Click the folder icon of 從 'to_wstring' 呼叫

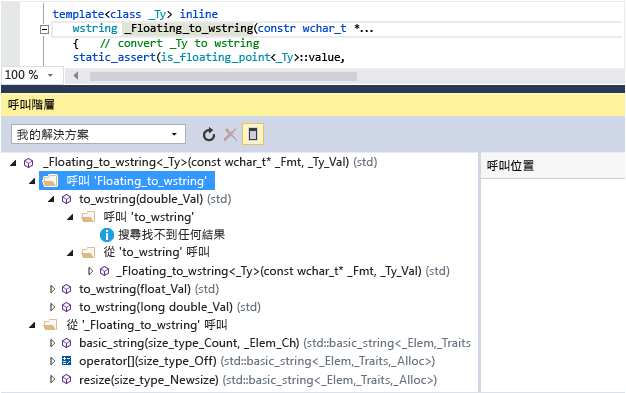88,252
